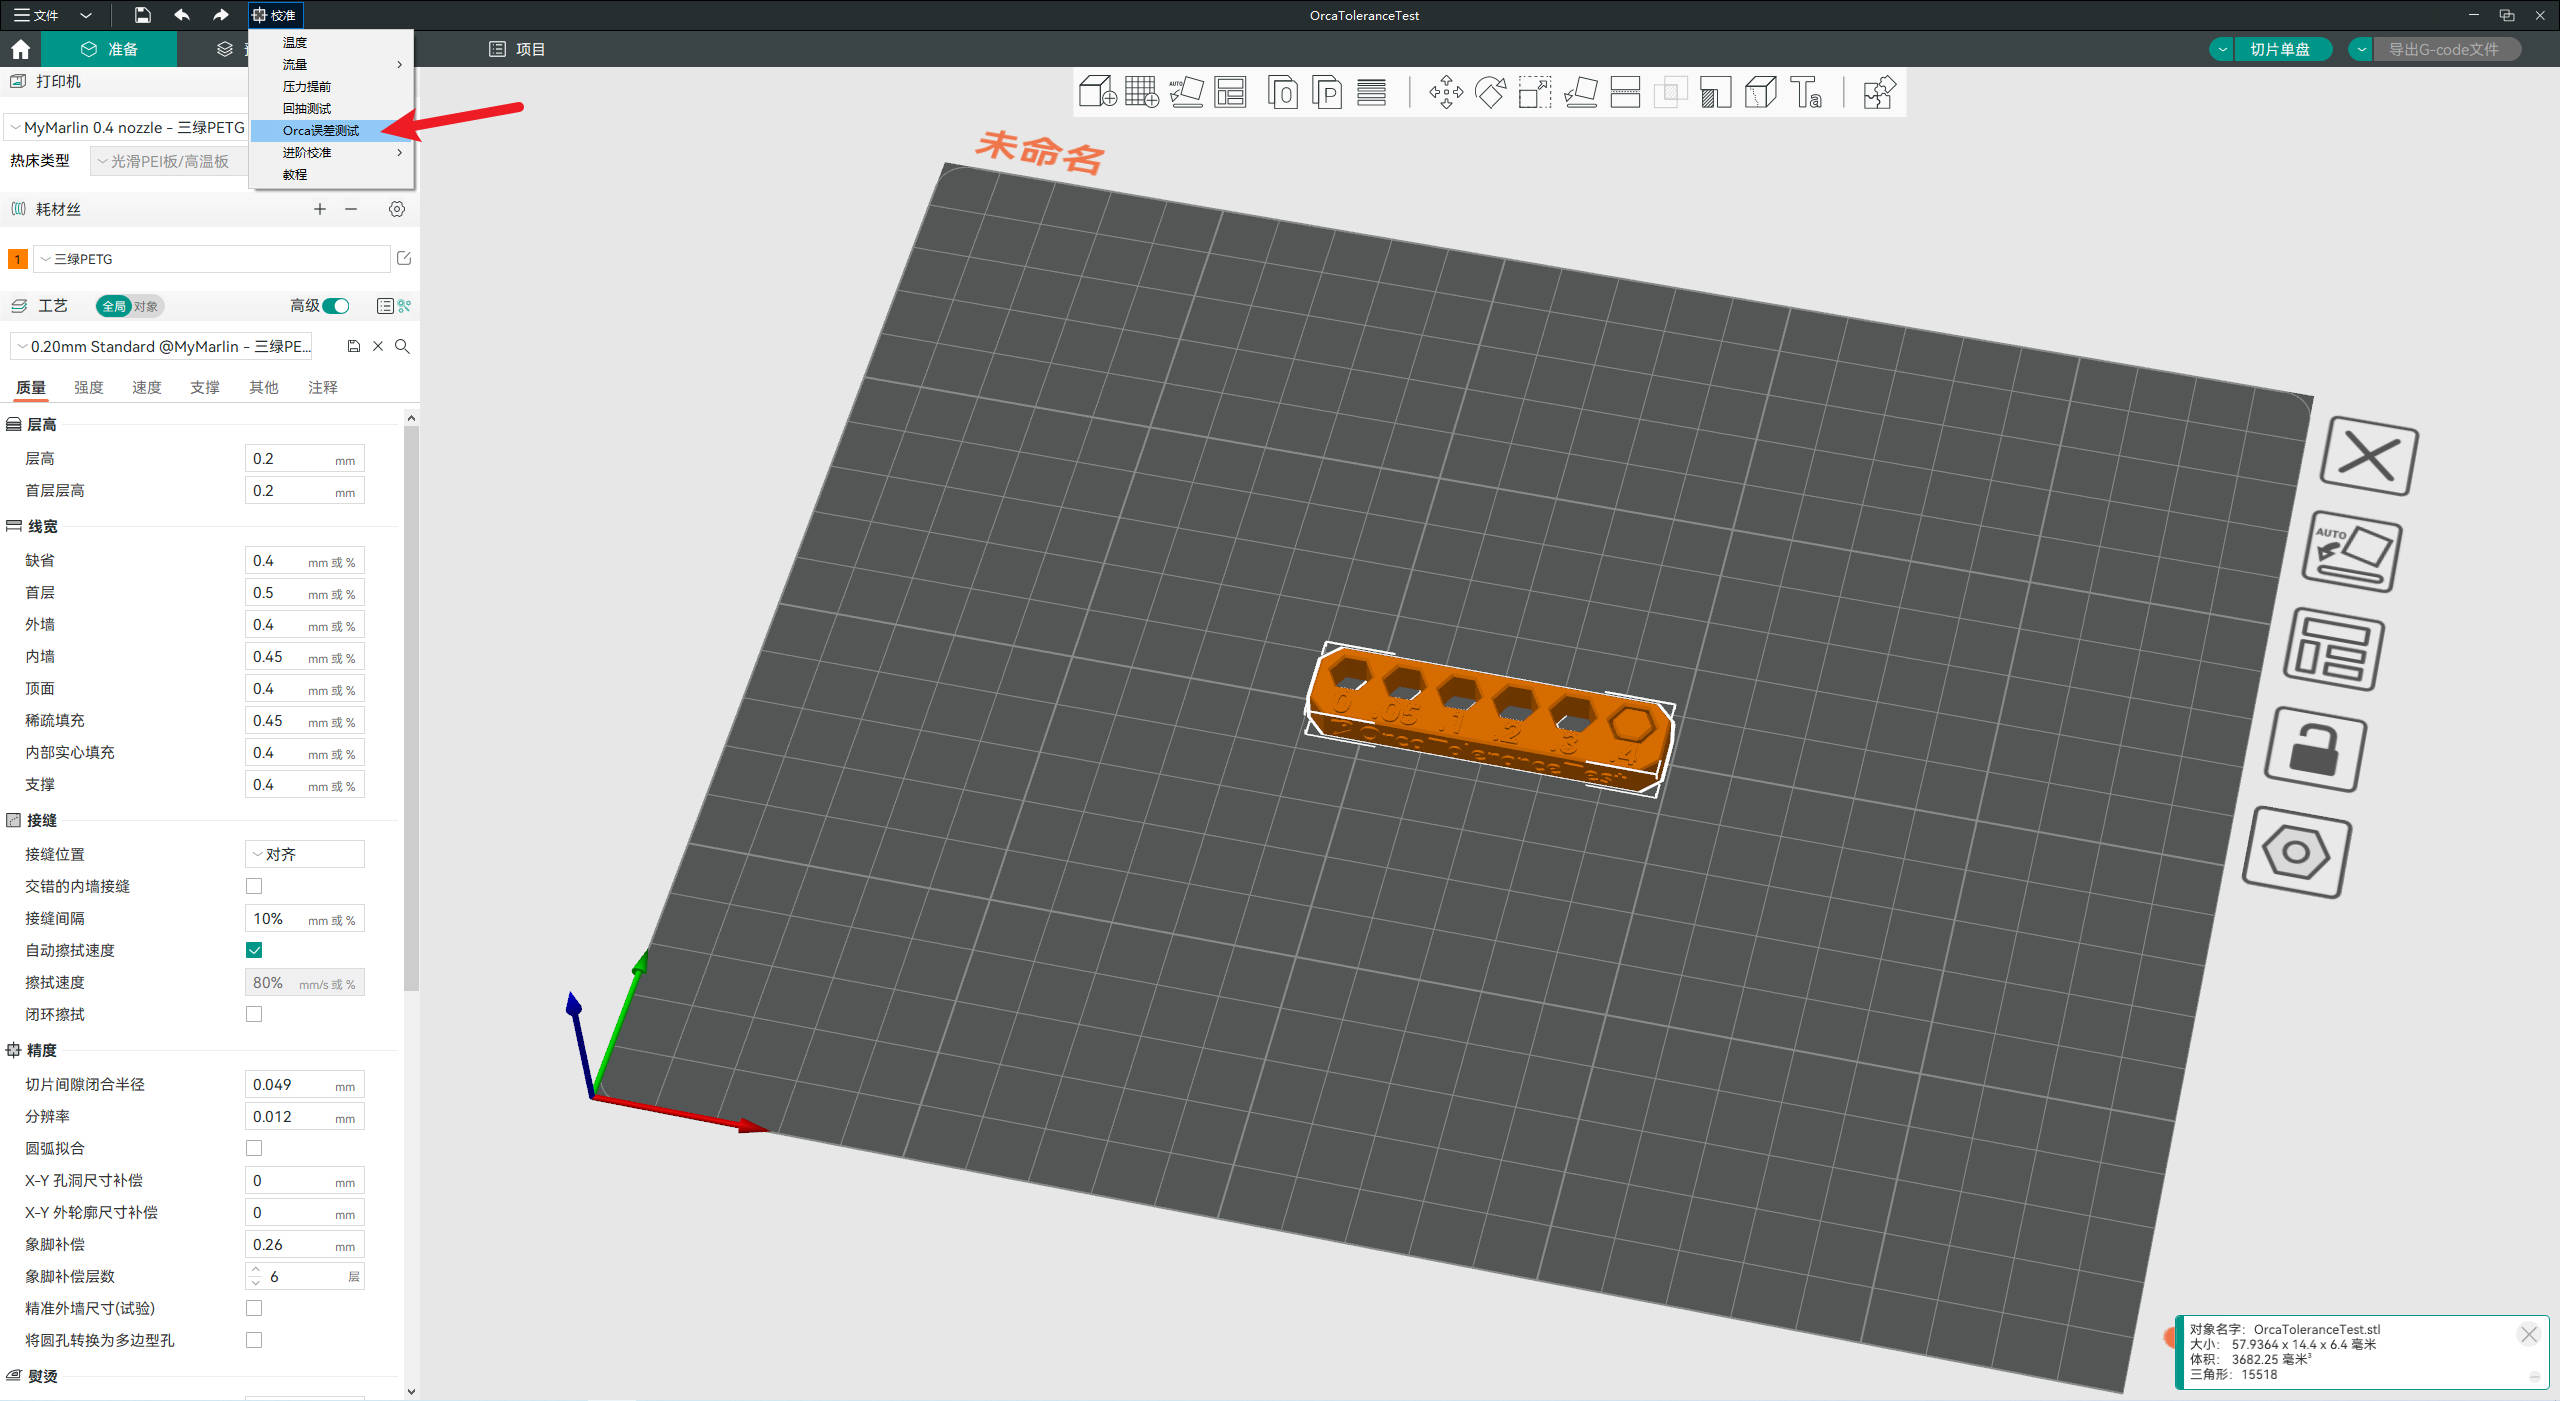Open the 项目 tab

pyautogui.click(x=517, y=49)
